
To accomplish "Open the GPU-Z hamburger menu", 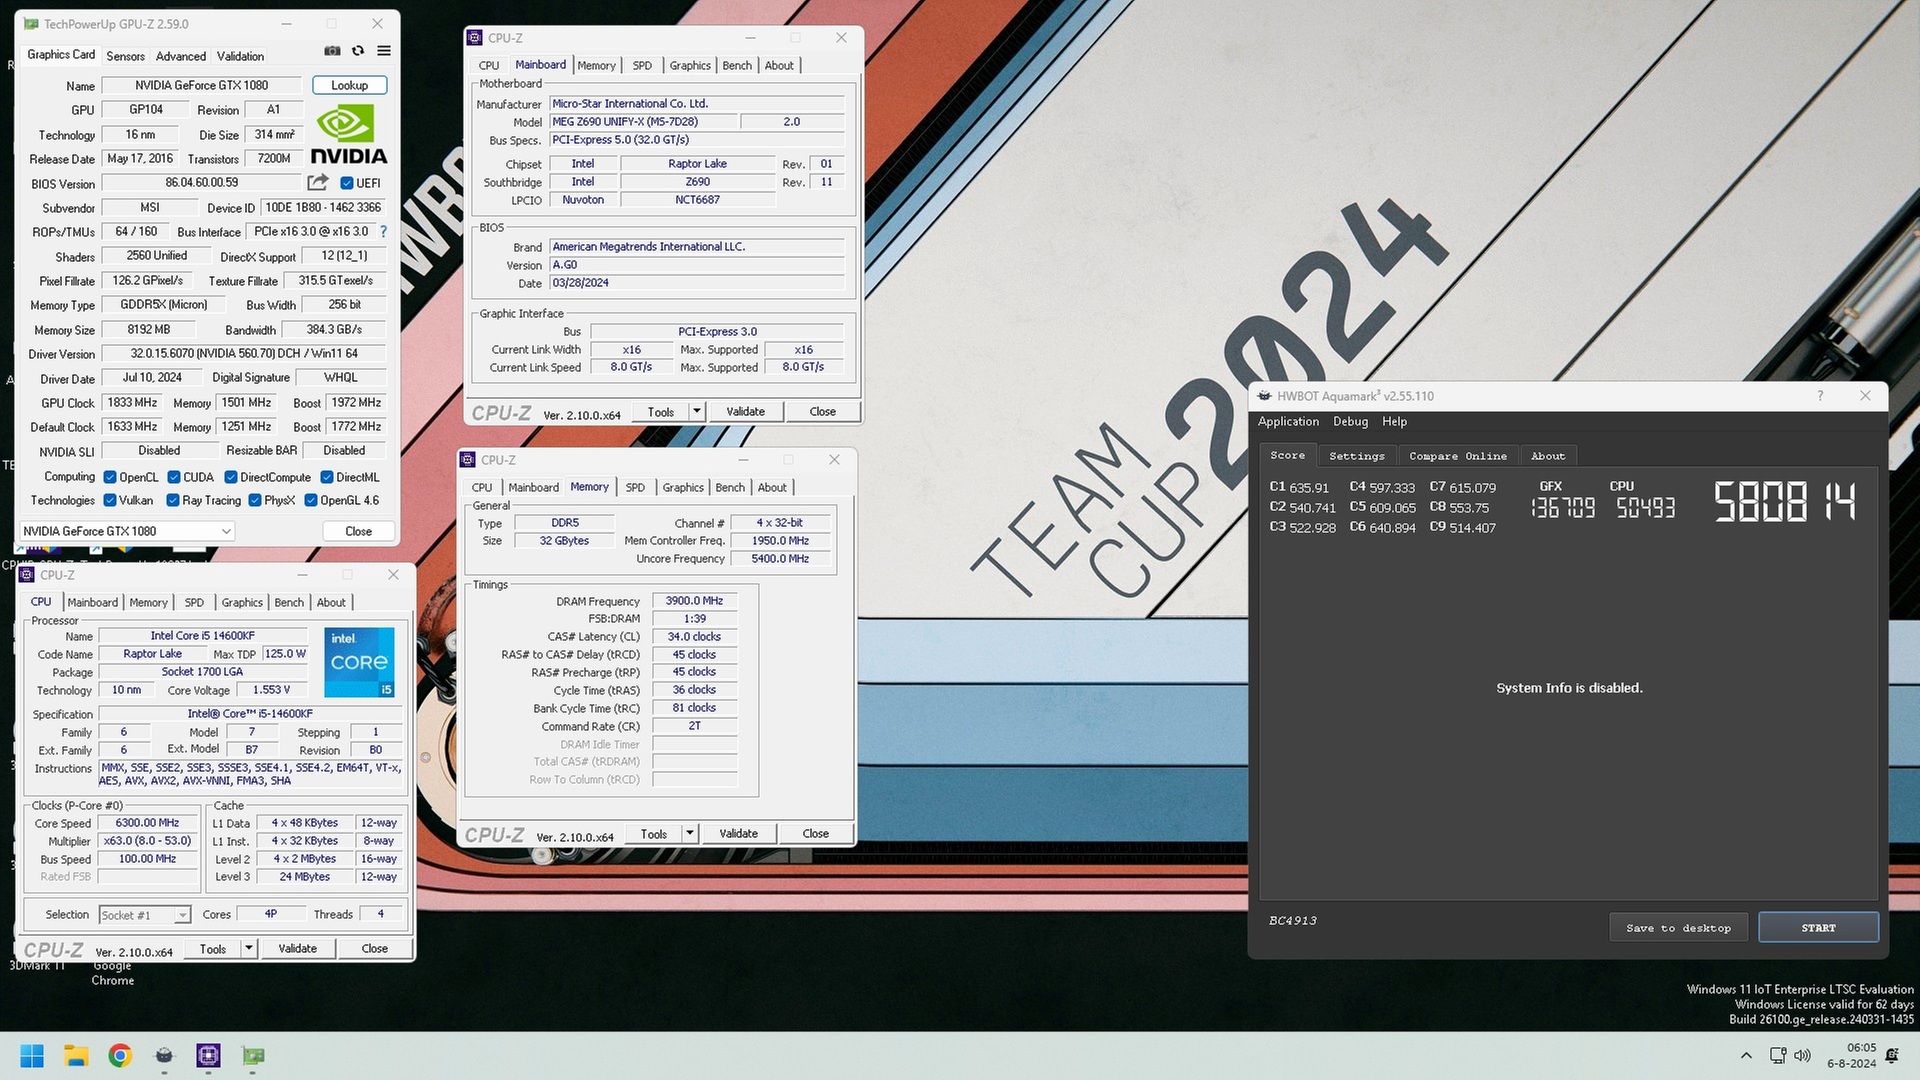I will coord(384,51).
